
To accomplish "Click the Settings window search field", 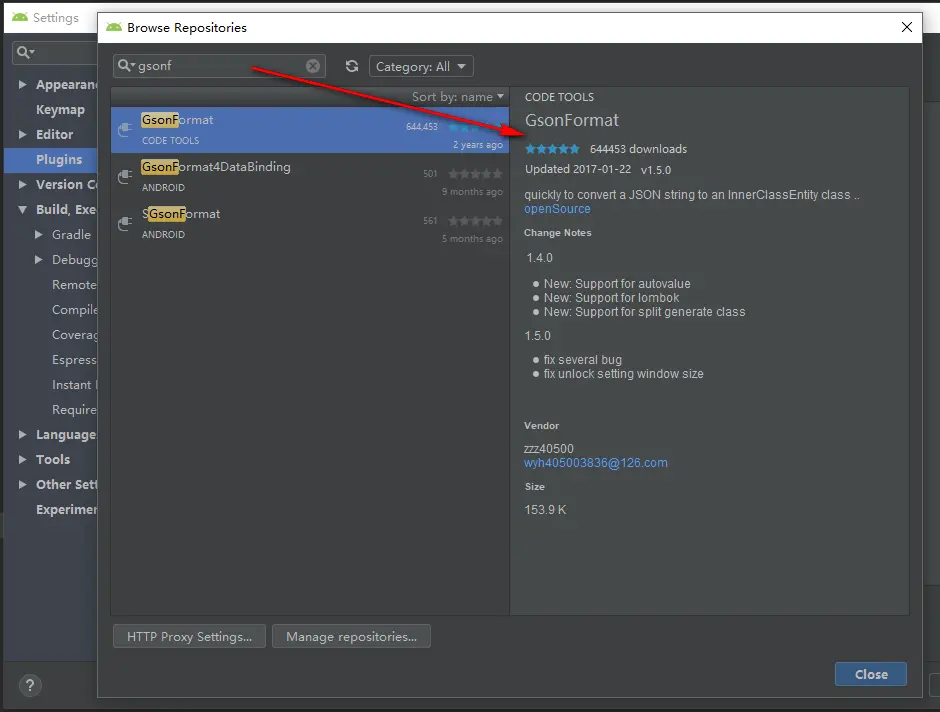I will pyautogui.click(x=55, y=53).
